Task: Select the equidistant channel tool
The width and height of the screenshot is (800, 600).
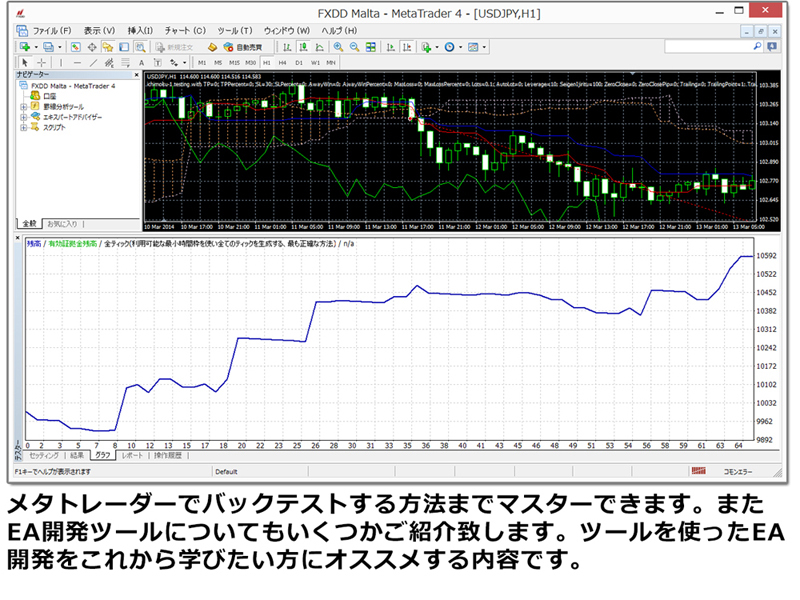Action: click(x=109, y=63)
